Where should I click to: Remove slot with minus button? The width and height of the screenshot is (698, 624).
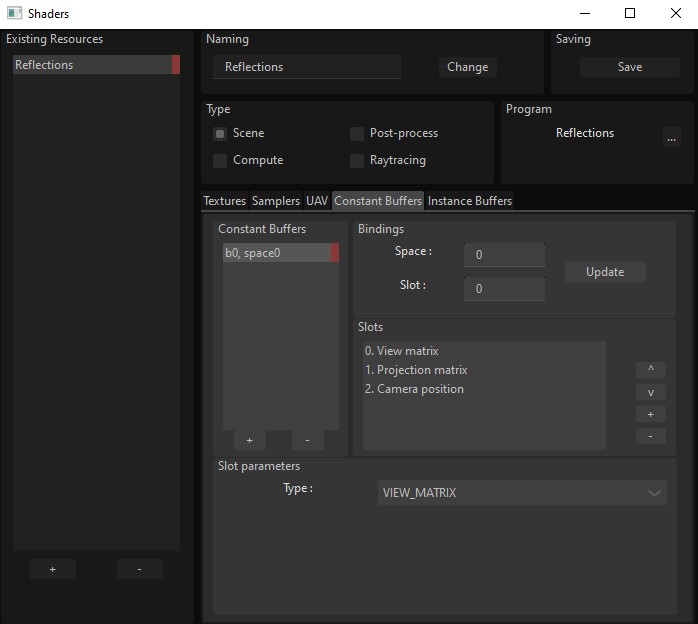coord(651,436)
